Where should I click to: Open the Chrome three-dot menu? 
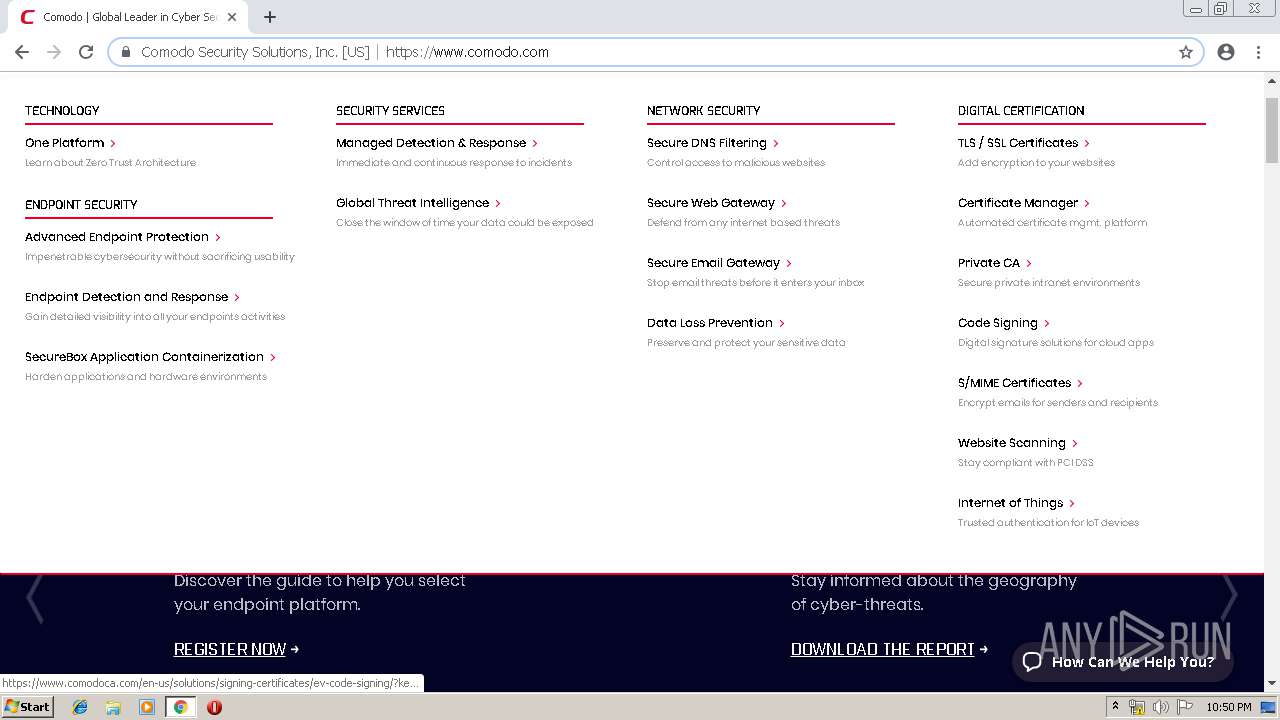pyautogui.click(x=1258, y=52)
